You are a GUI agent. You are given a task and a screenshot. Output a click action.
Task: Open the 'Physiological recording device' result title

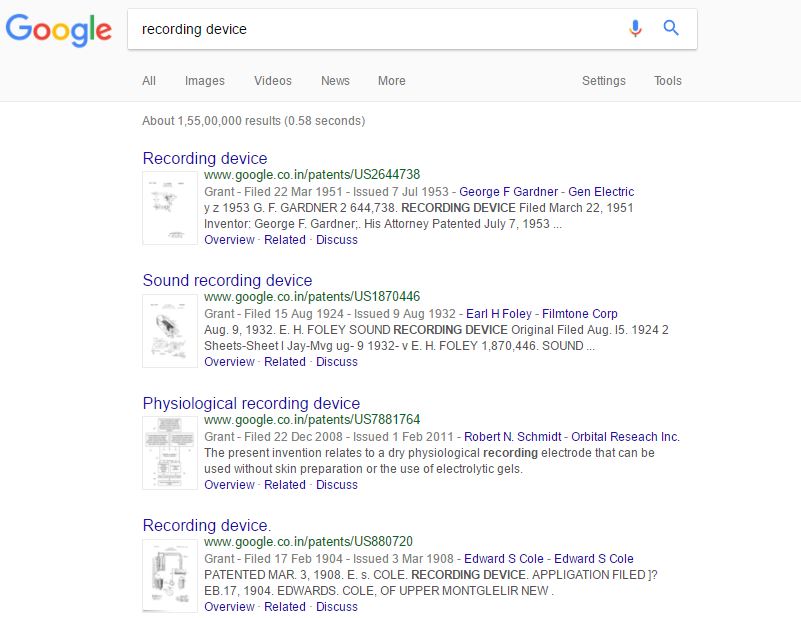coord(251,404)
